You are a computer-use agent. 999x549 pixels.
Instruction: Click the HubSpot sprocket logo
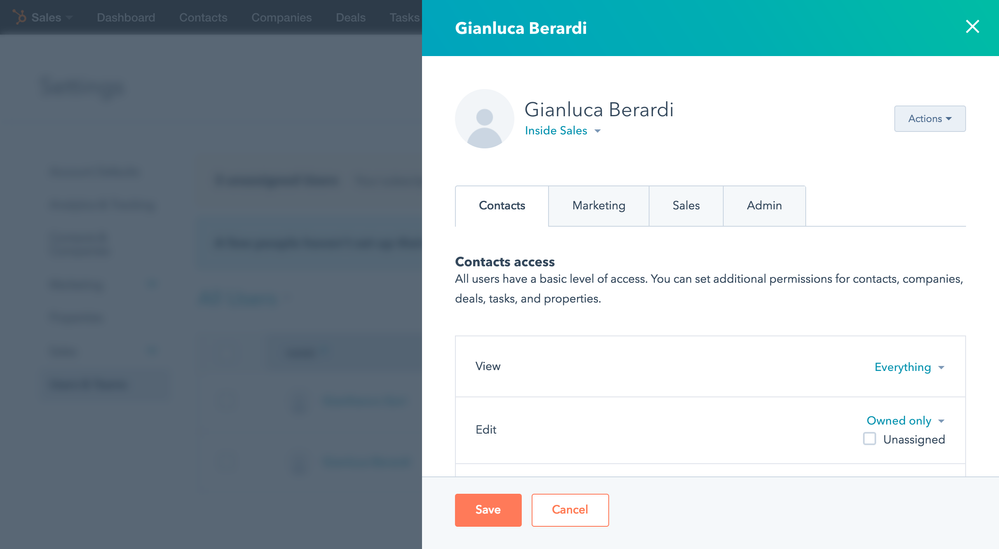click(20, 17)
